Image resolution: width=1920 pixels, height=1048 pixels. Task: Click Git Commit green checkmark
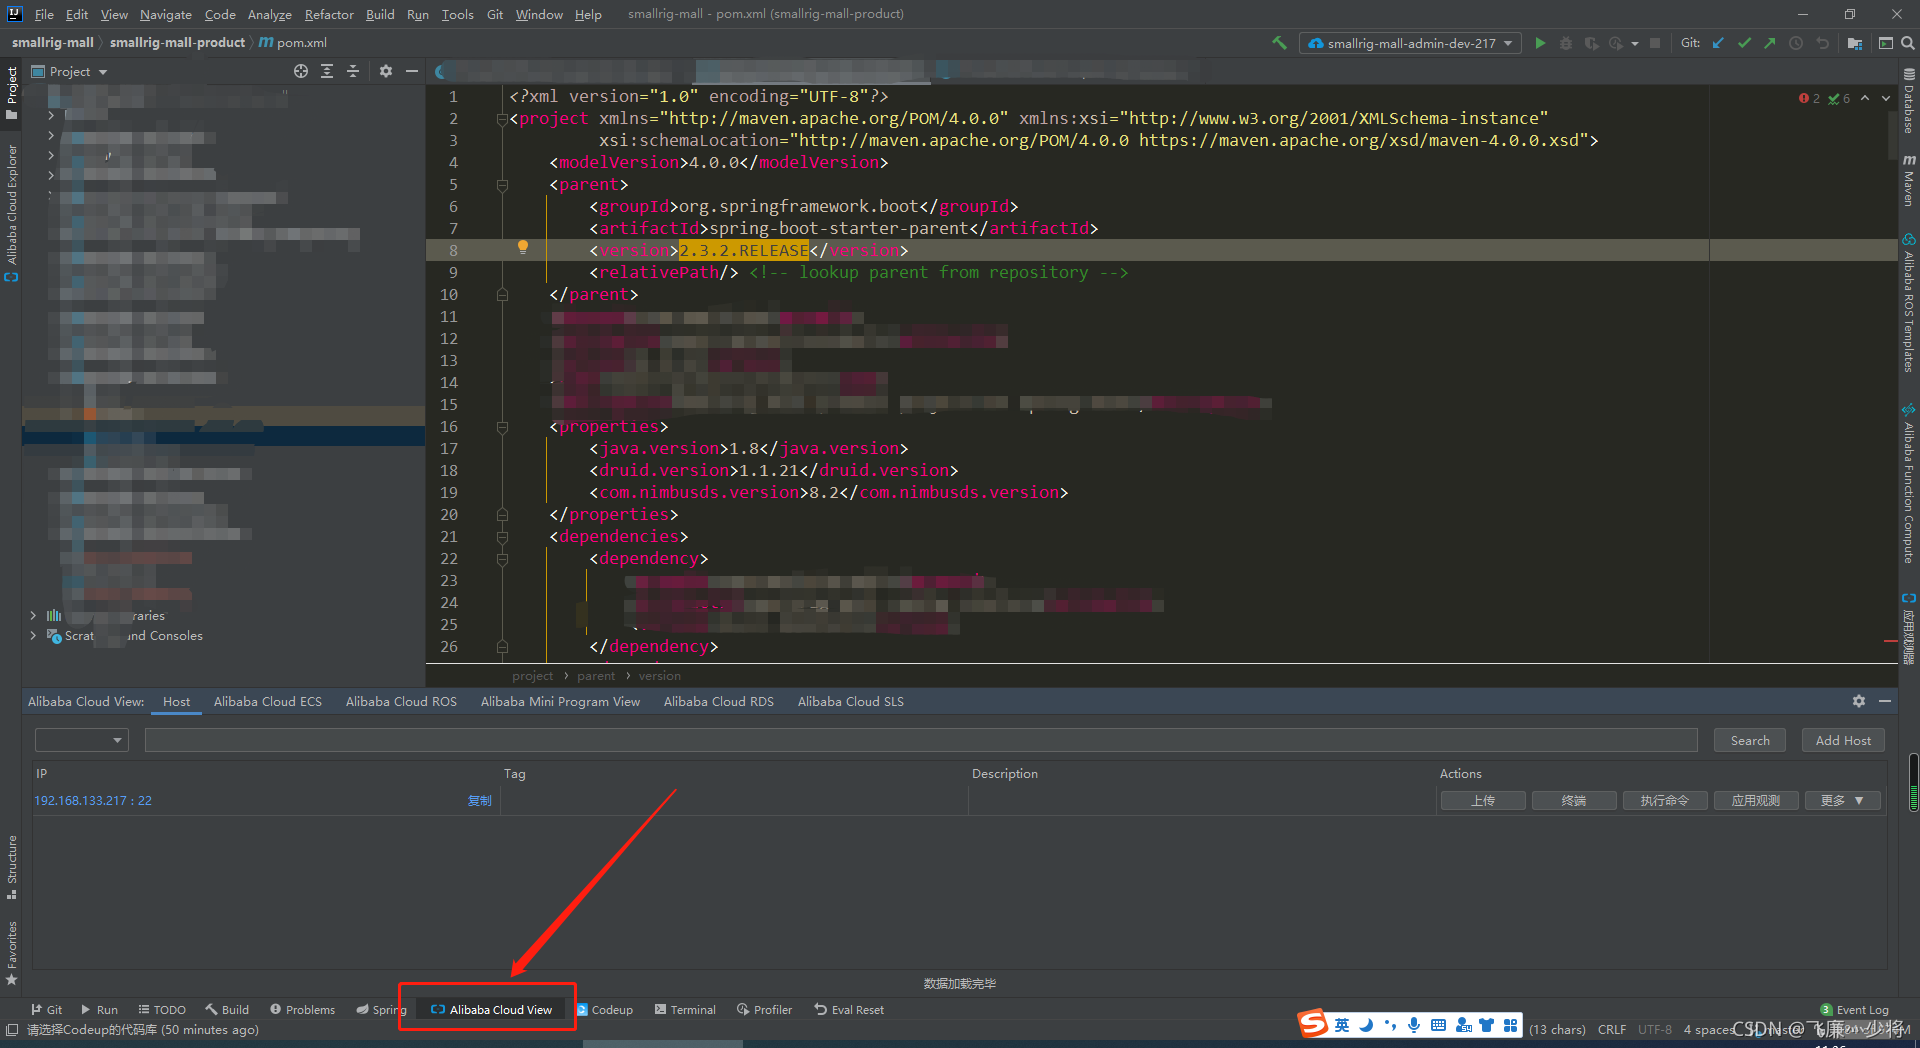[x=1744, y=43]
